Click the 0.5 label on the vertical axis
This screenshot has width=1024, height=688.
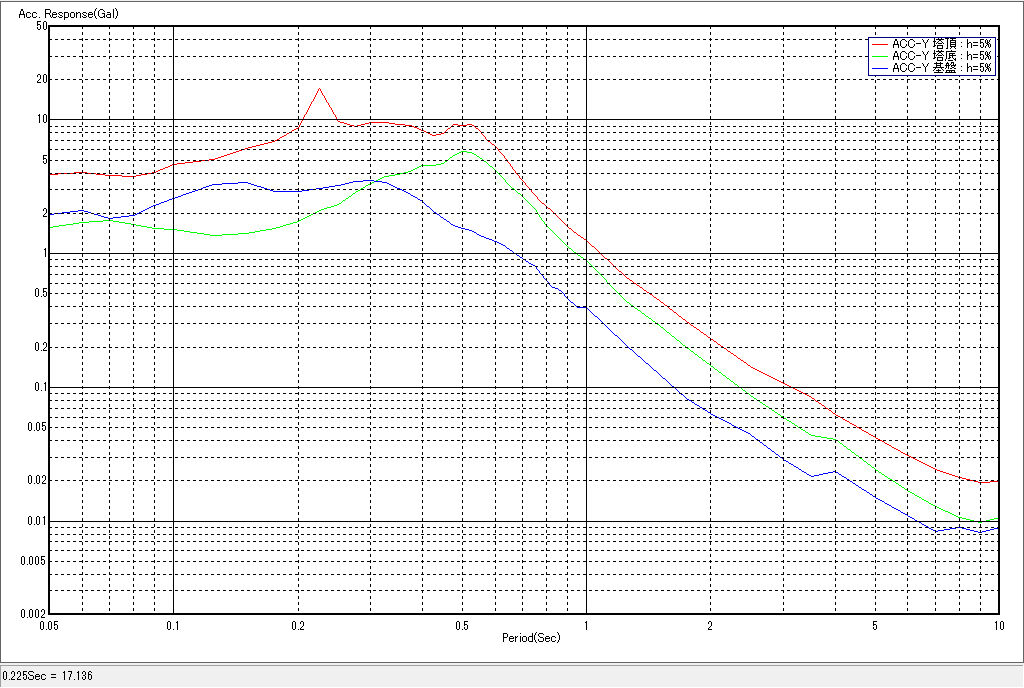(40, 293)
